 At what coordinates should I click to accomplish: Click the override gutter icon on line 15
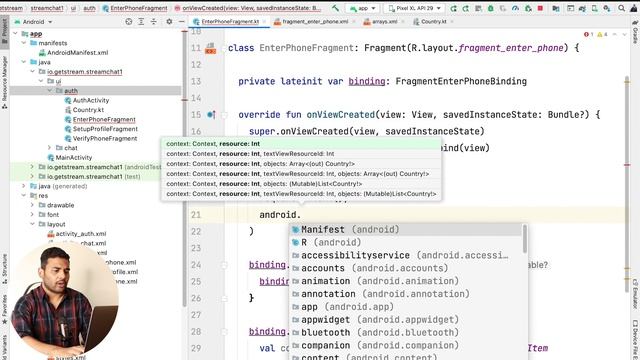click(211, 115)
